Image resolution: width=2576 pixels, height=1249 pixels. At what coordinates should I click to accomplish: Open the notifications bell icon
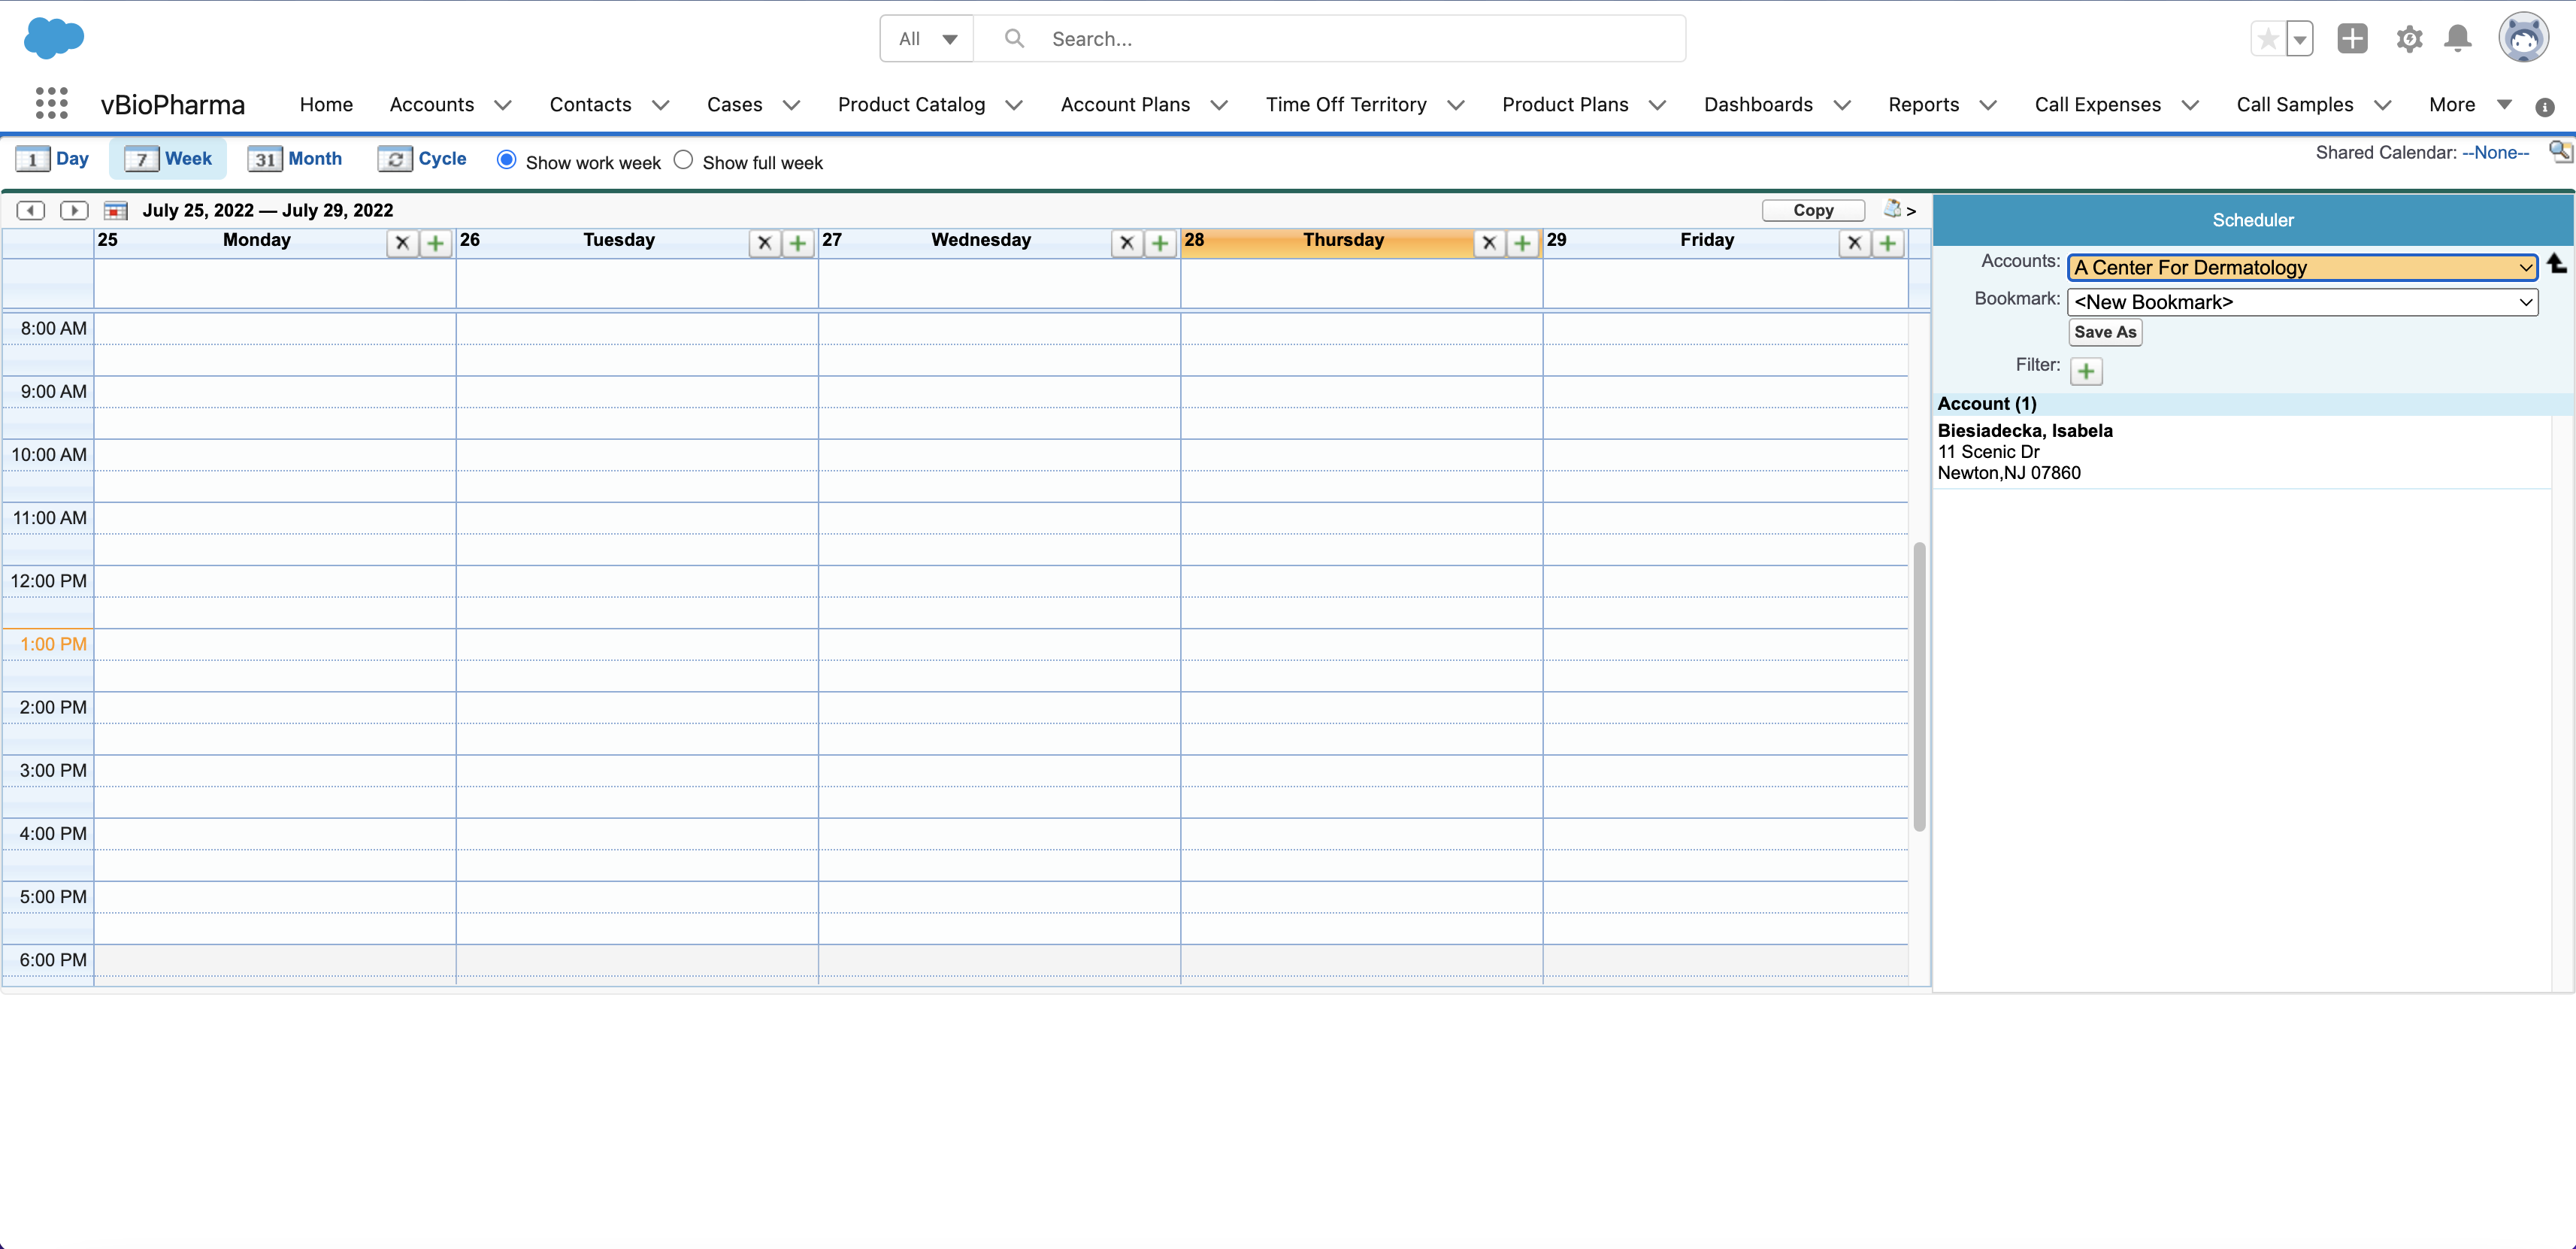coord(2457,39)
